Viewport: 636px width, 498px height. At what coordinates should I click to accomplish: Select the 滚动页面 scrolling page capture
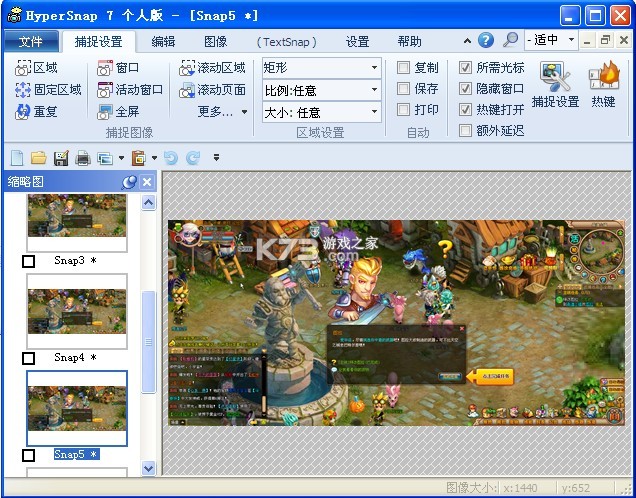212,90
